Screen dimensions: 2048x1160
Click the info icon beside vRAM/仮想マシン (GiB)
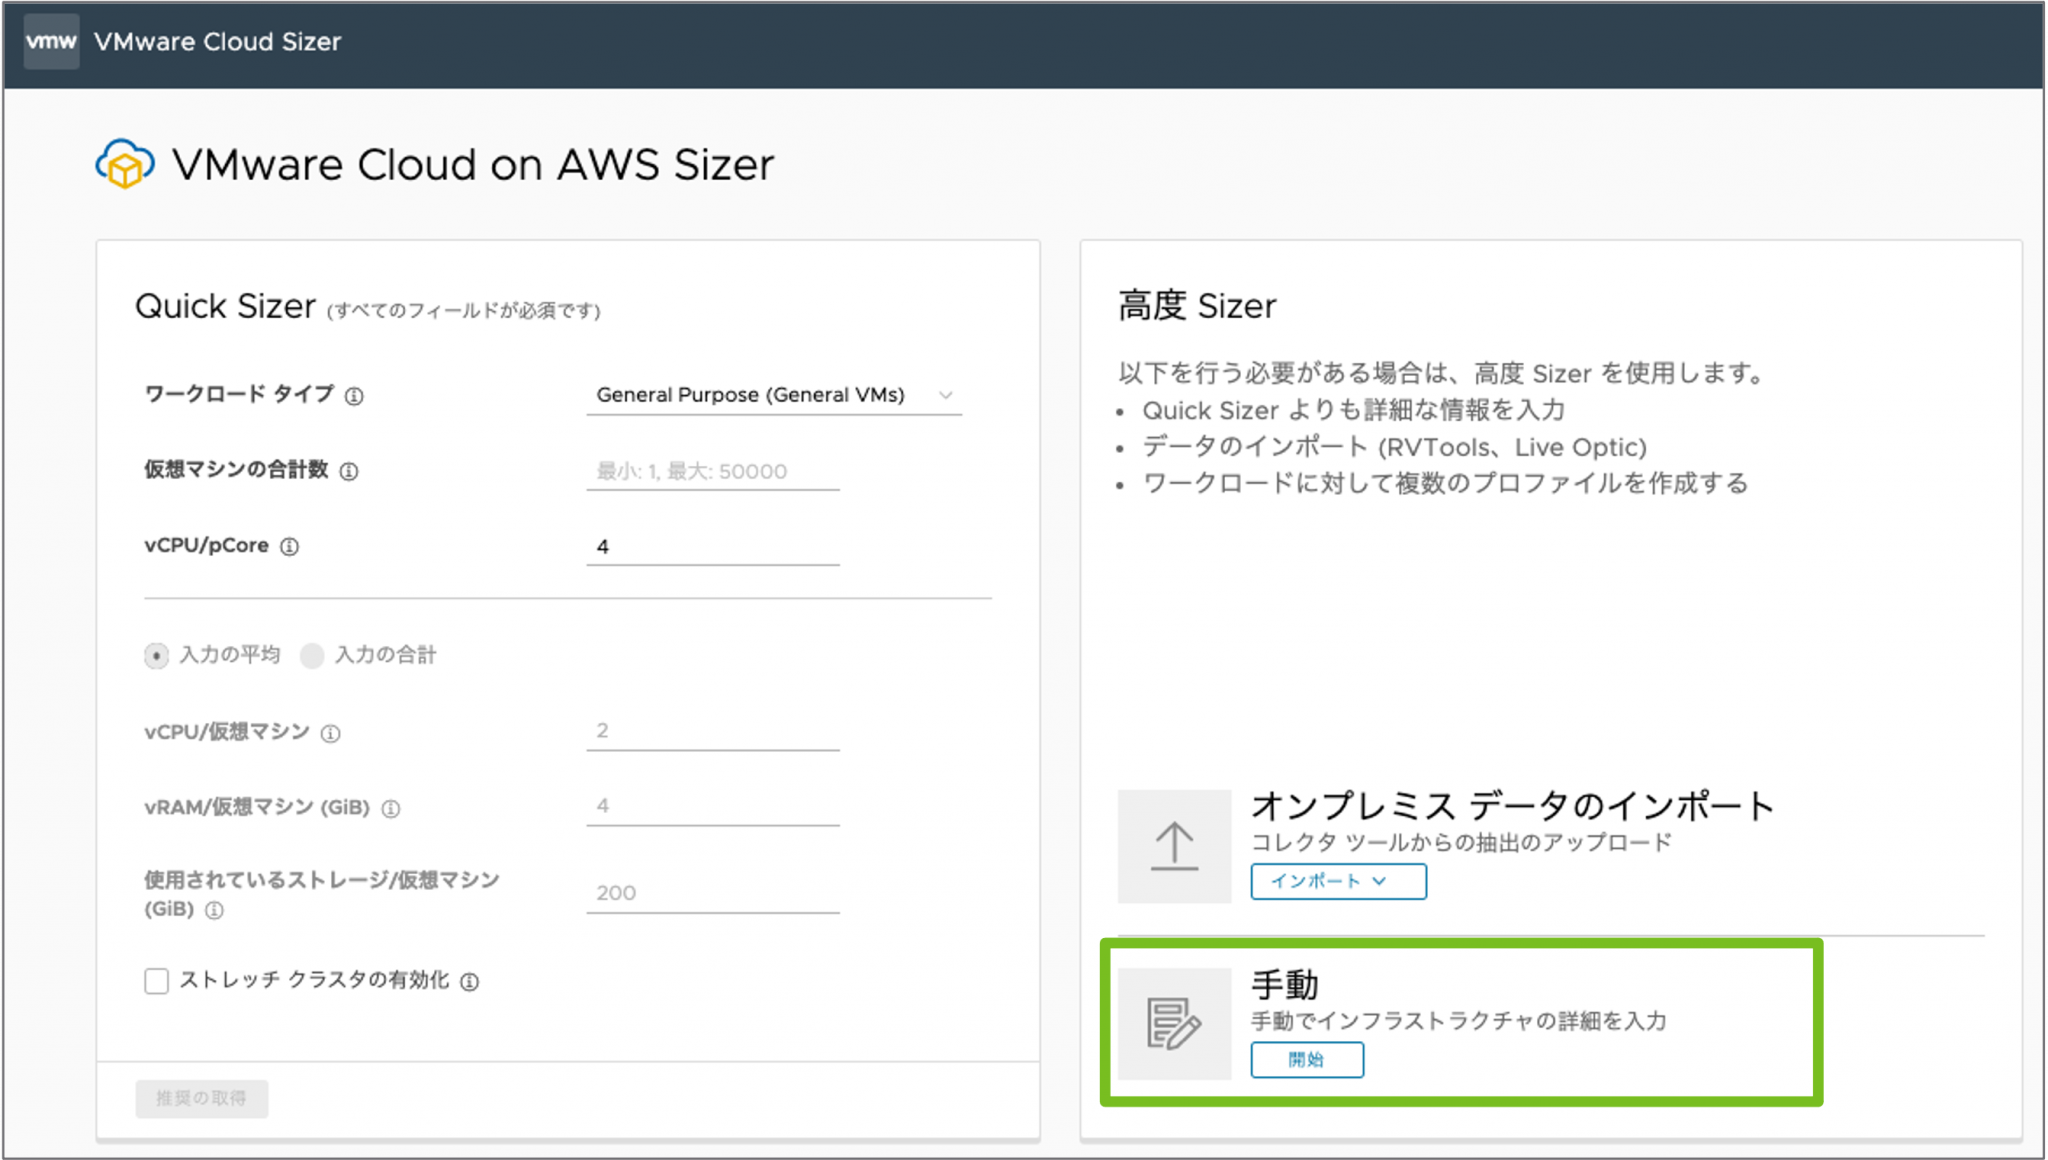tap(392, 808)
